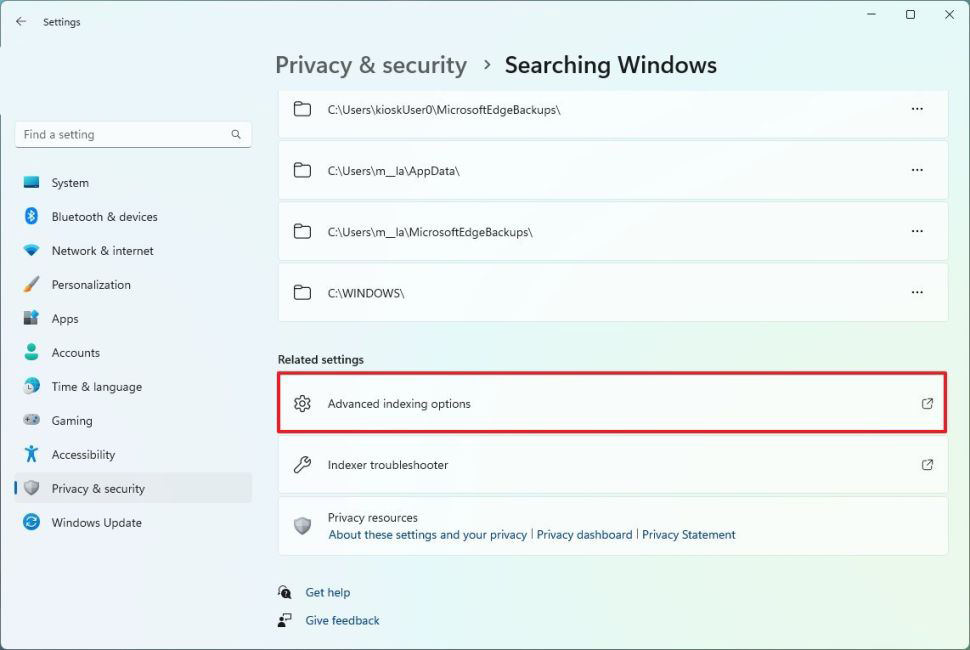Click the Find a setting search box

(x=120, y=134)
